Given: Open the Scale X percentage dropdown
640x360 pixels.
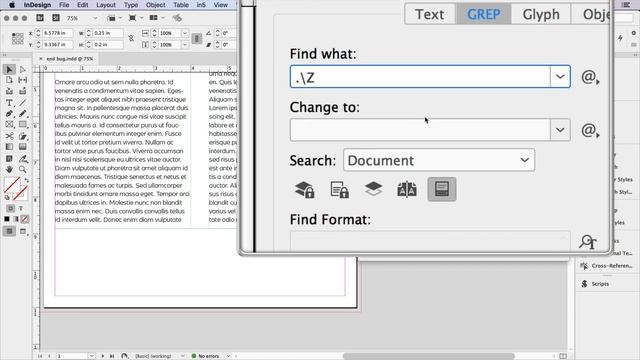Looking at the screenshot, I should pyautogui.click(x=185, y=33).
